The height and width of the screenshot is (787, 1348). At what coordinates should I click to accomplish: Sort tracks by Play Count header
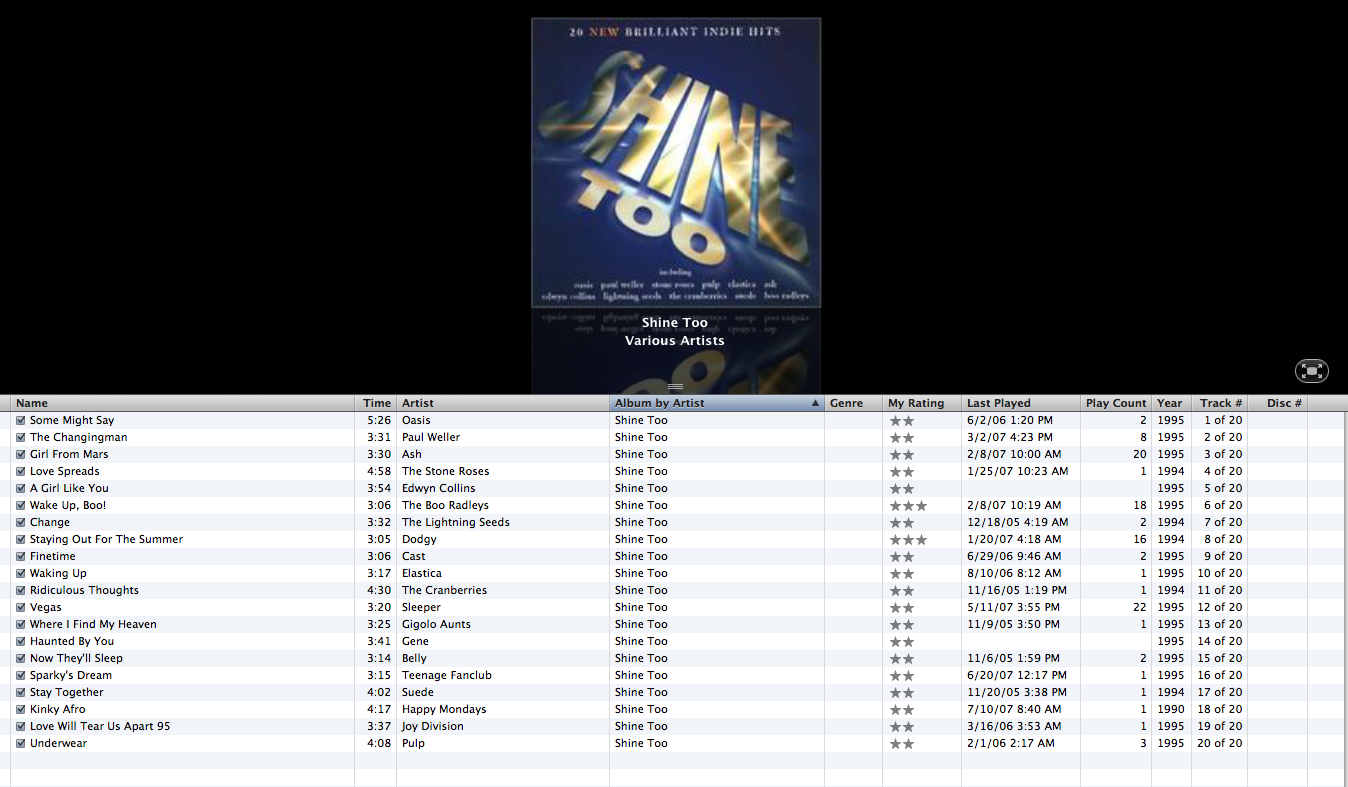pos(1116,403)
